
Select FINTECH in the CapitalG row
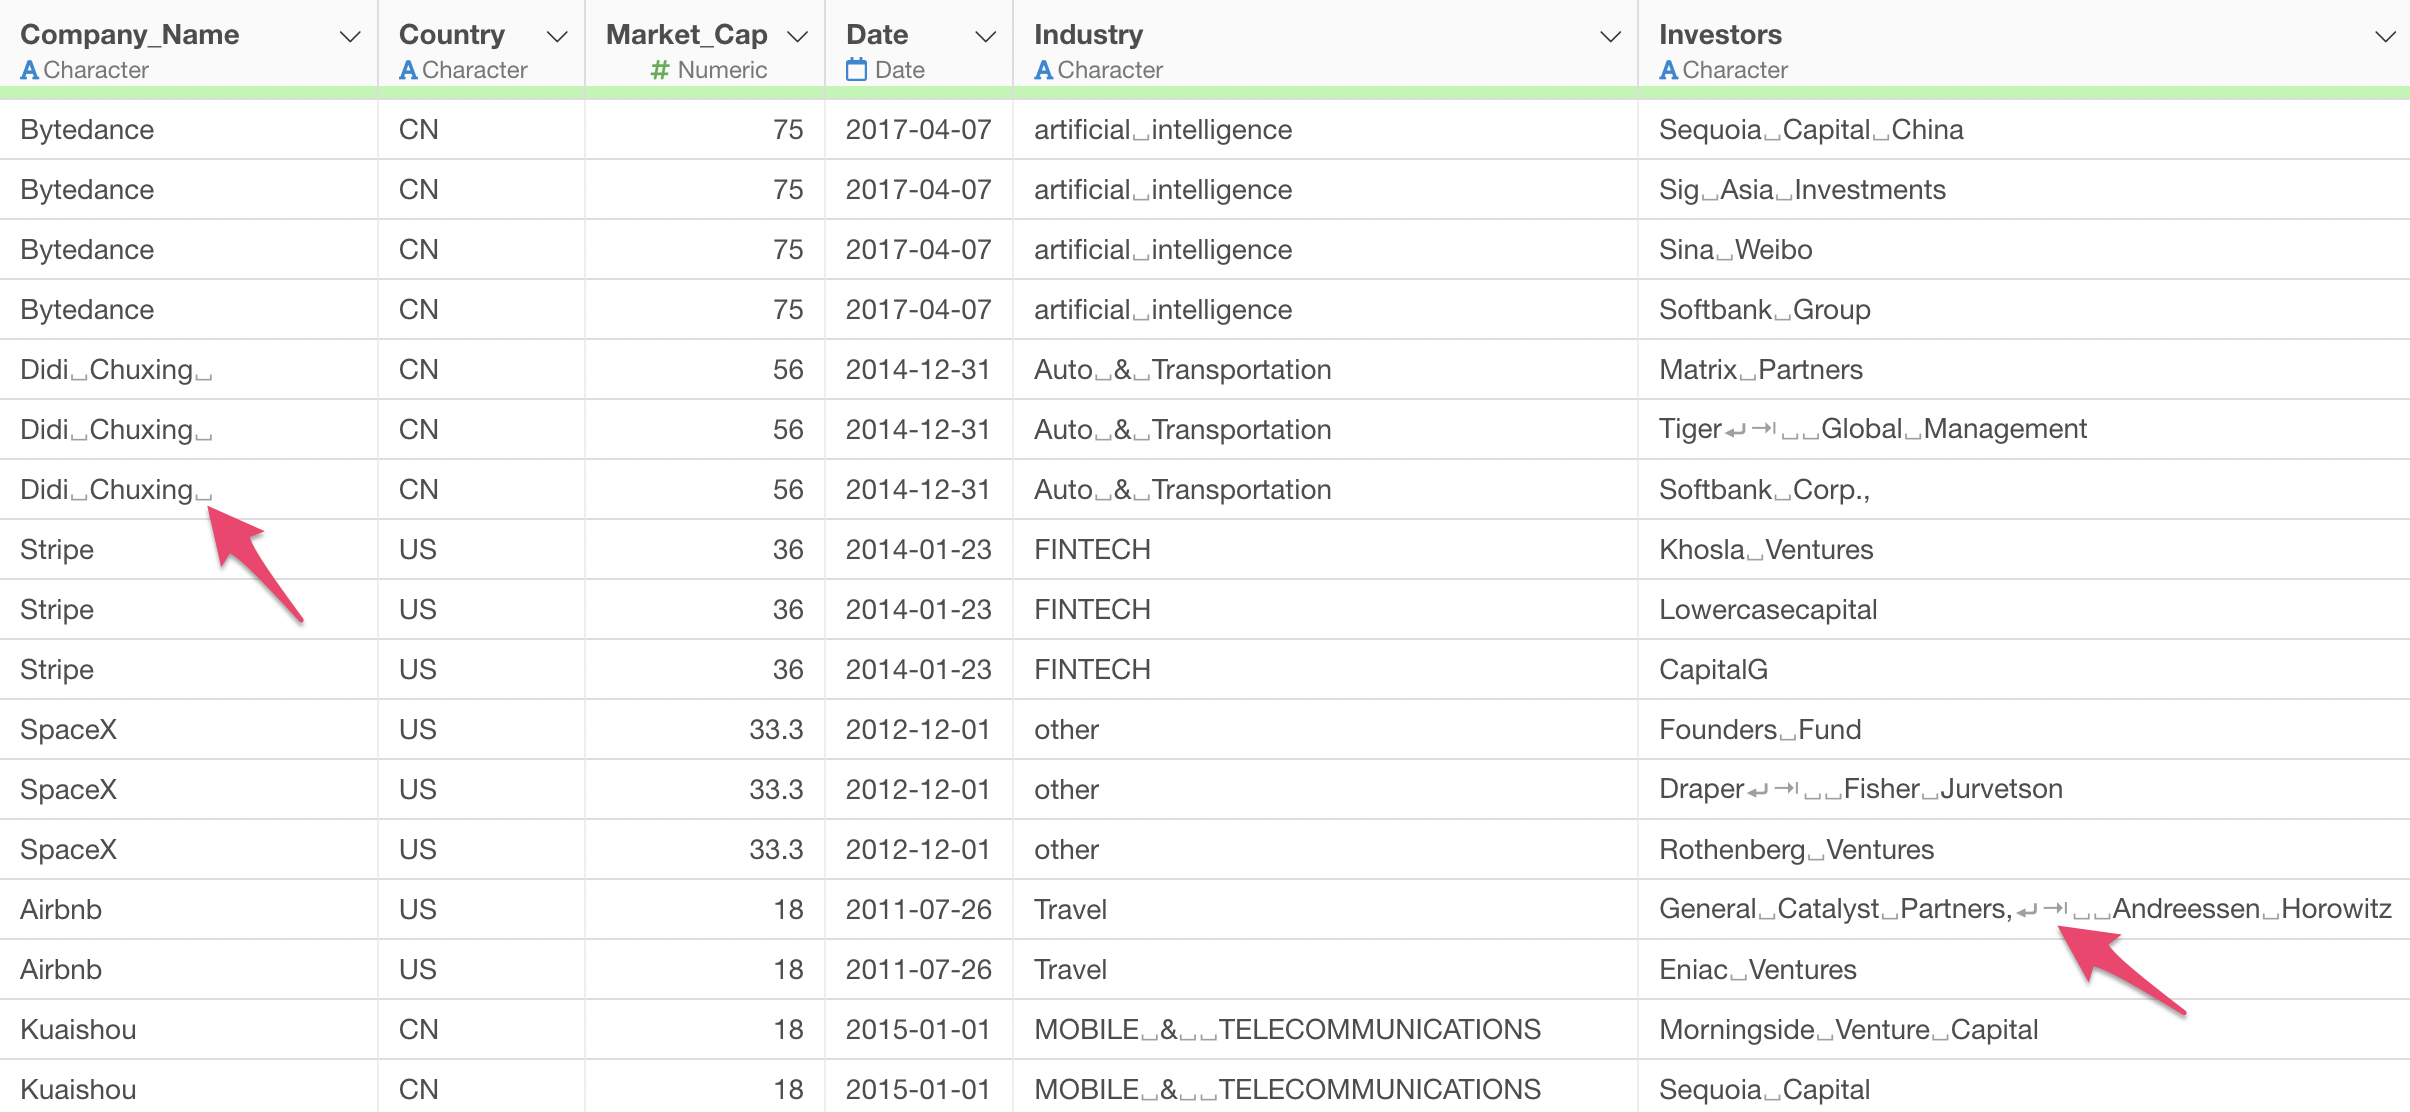[1326, 670]
